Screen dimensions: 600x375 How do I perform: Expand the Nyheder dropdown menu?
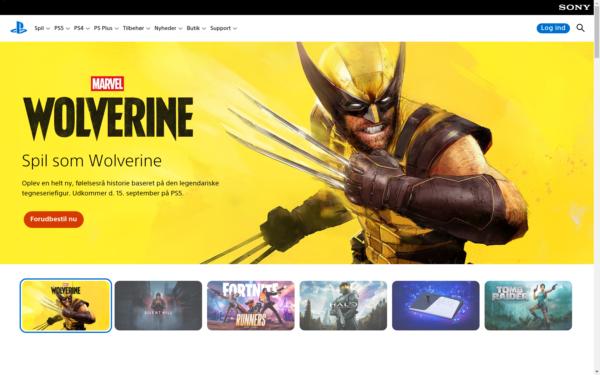pos(168,28)
